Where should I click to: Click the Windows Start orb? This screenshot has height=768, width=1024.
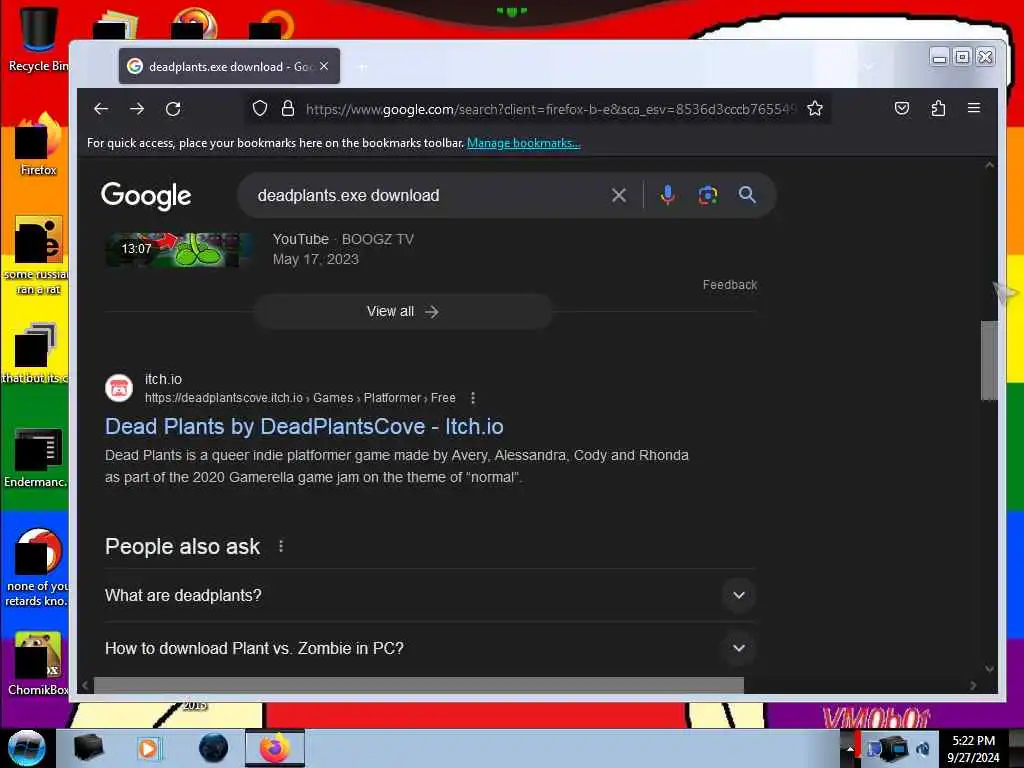coord(27,748)
